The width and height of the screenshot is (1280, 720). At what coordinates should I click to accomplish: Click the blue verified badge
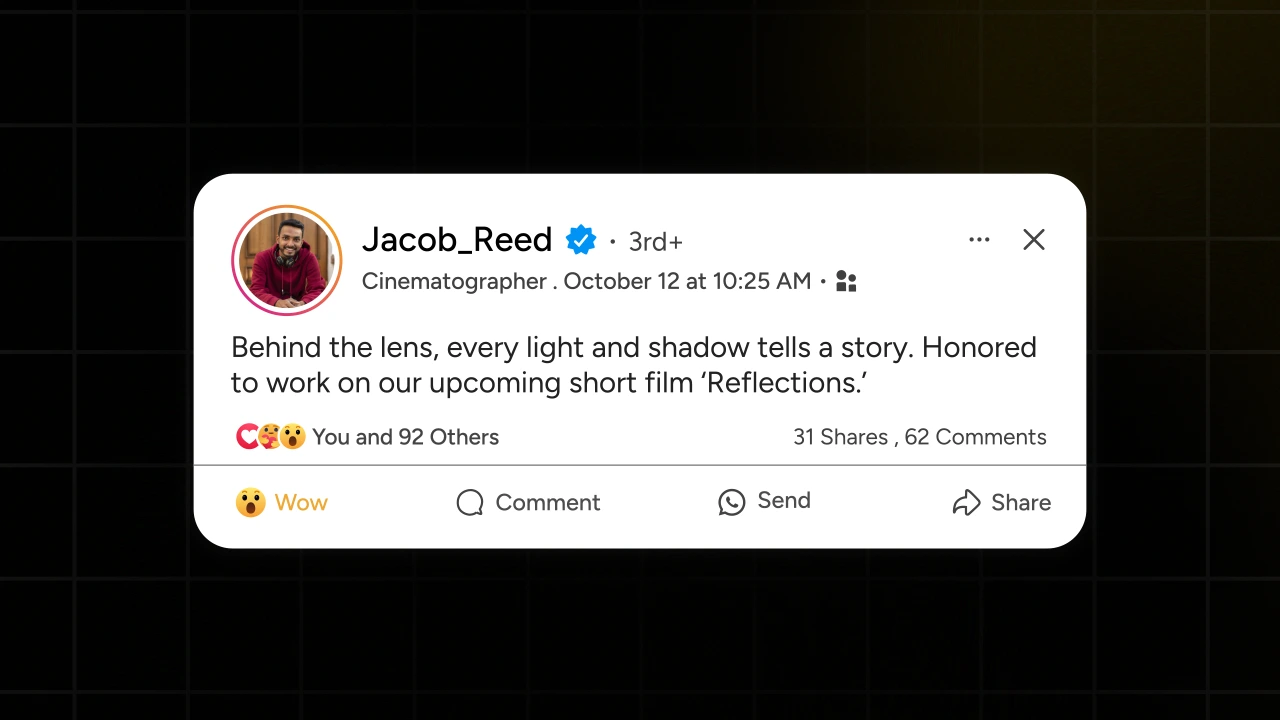581,240
